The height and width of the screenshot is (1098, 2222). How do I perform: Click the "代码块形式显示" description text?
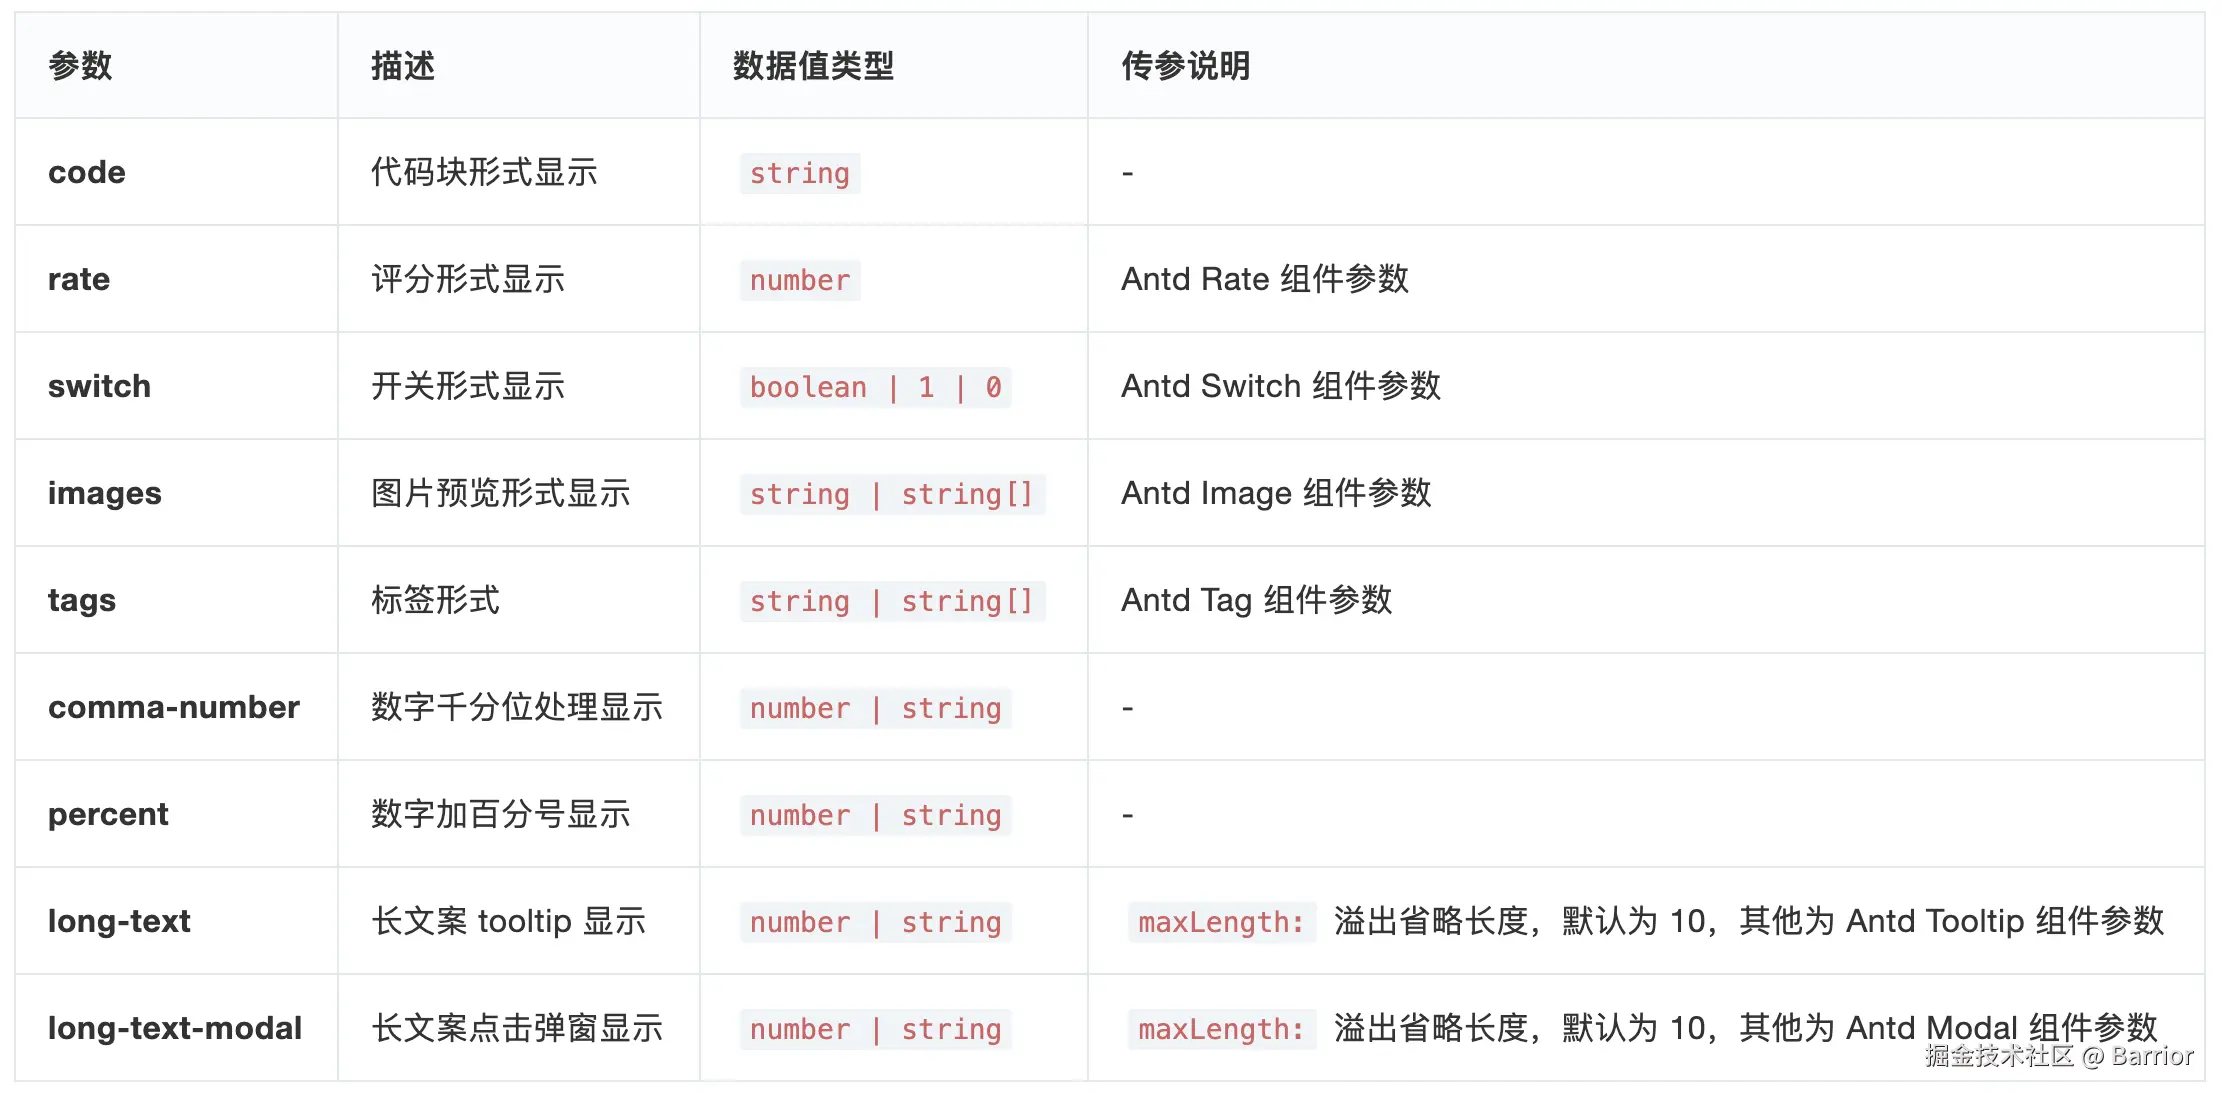pos(484,173)
